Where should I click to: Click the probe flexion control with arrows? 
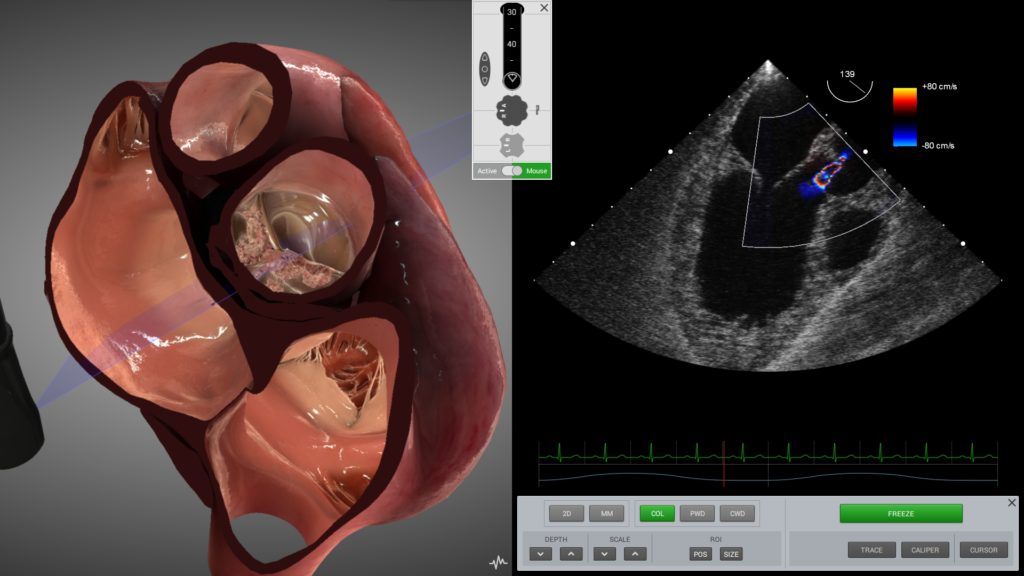pos(485,69)
